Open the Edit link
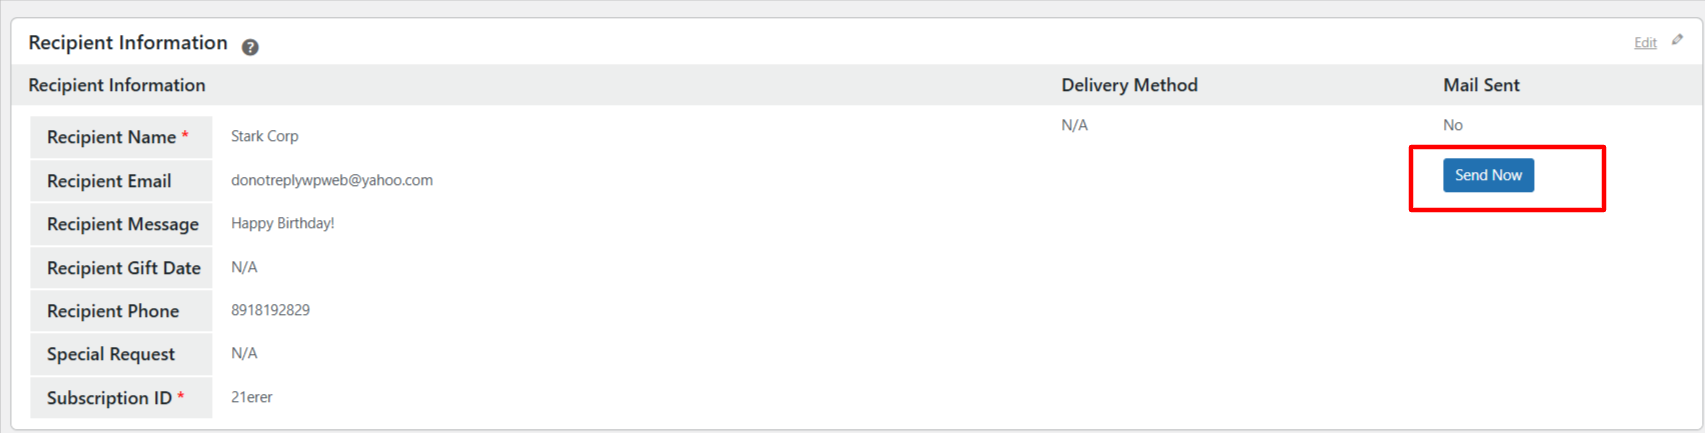1705x433 pixels. coord(1644,42)
